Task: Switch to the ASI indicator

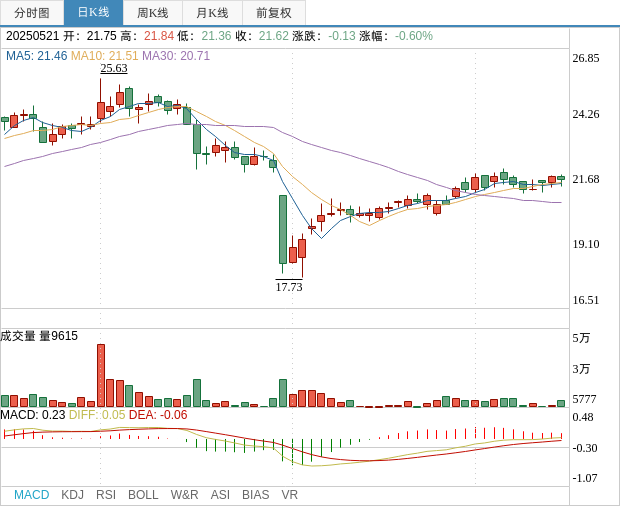Action: click(220, 495)
